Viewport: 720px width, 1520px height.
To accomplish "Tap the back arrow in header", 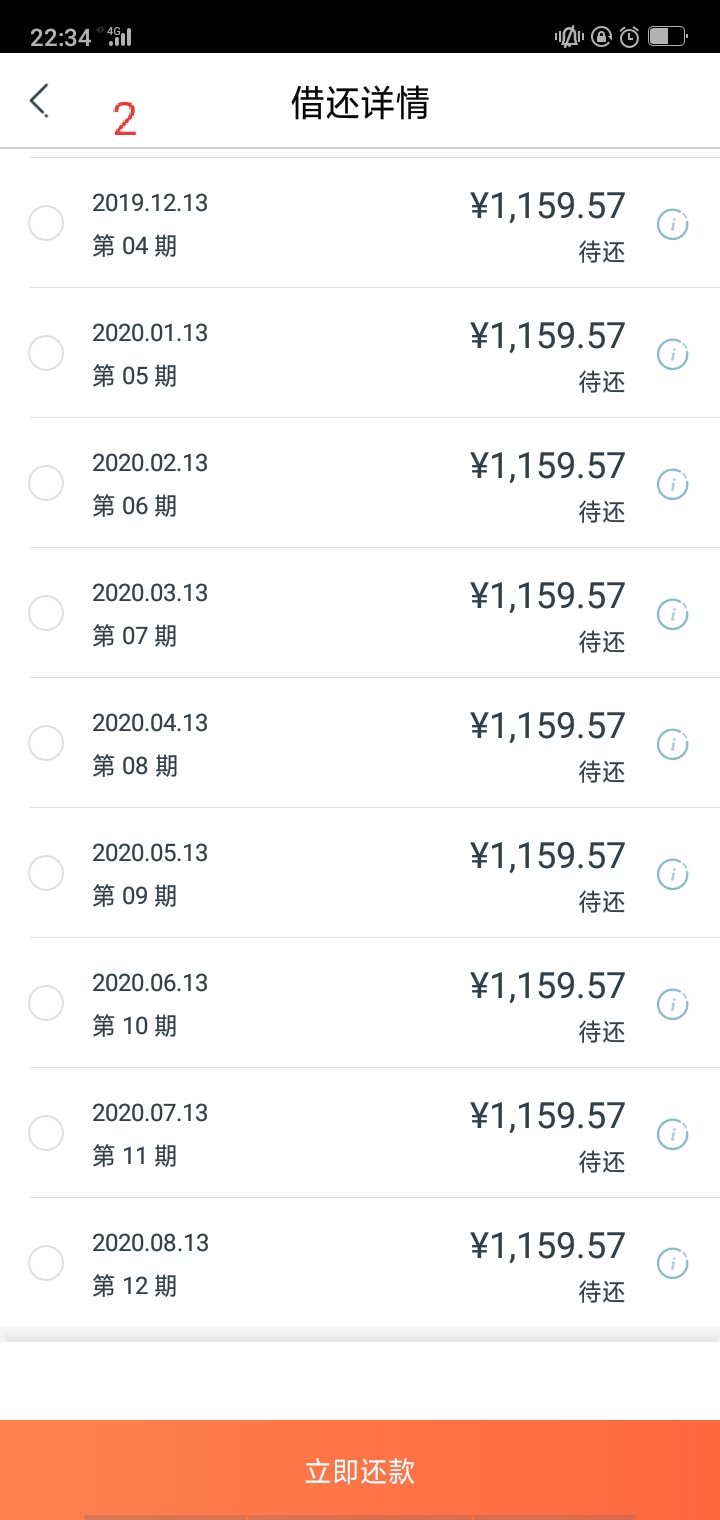I will point(39,101).
